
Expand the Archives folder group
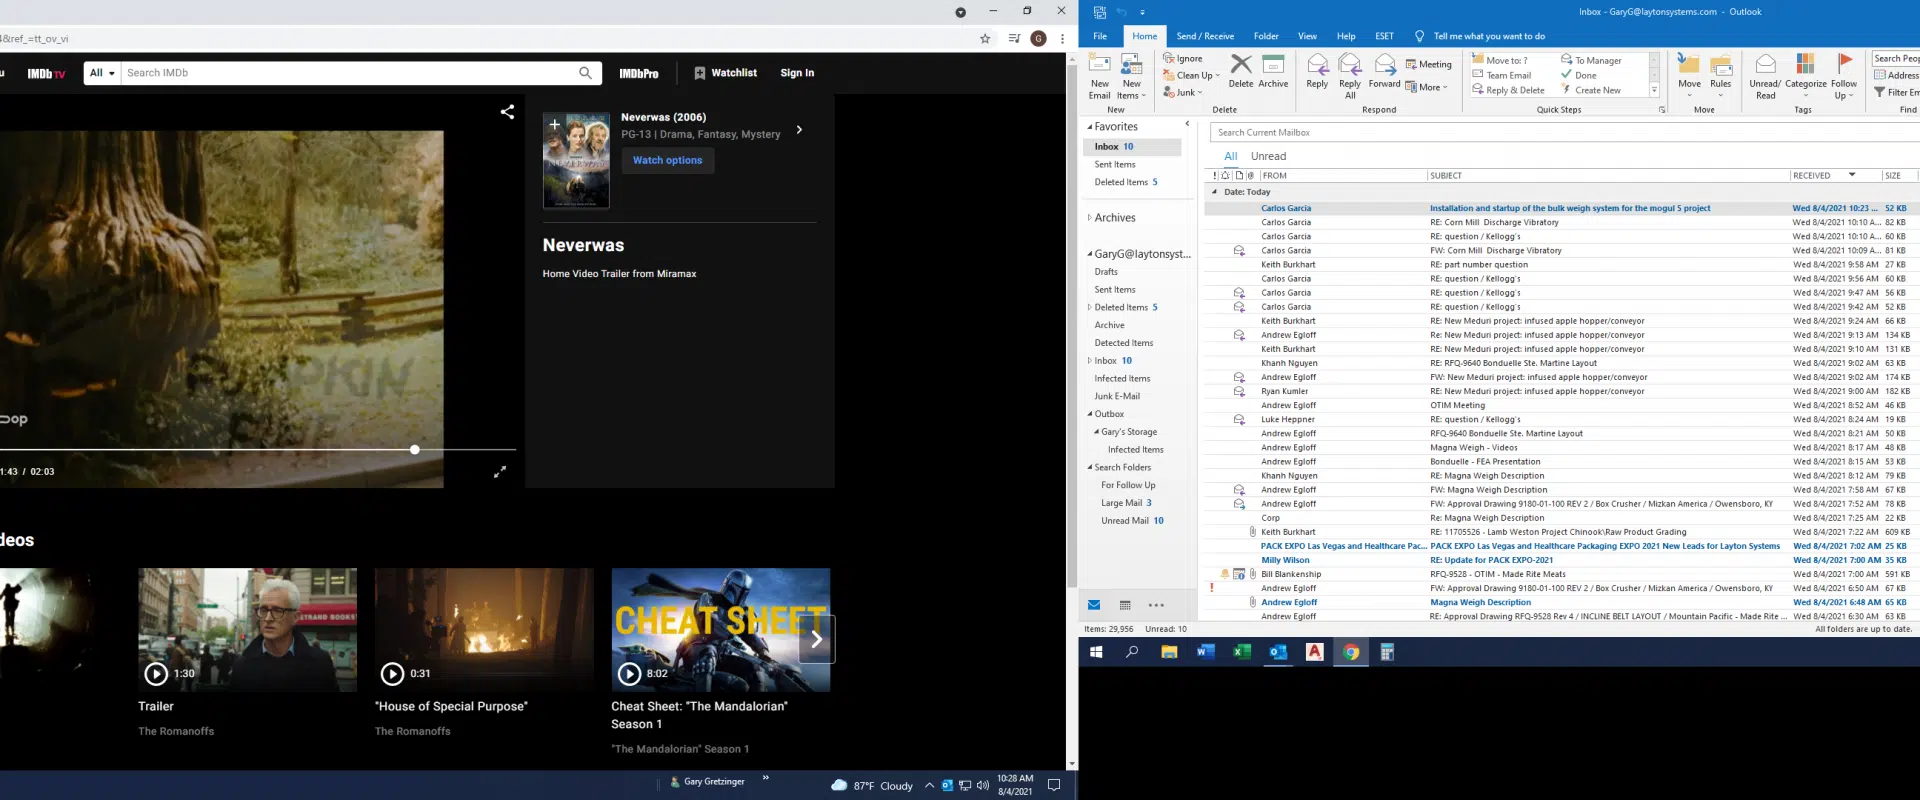point(1089,218)
